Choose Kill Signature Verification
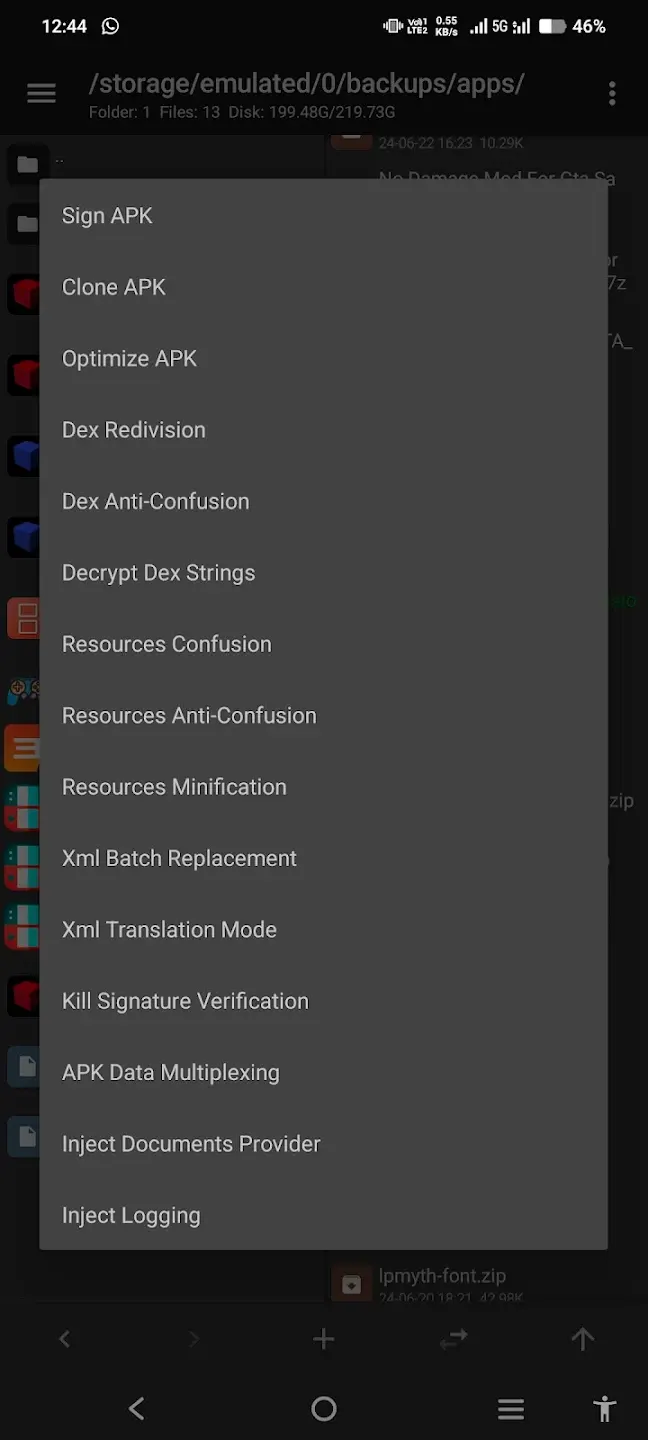The height and width of the screenshot is (1440, 648). click(x=185, y=1001)
